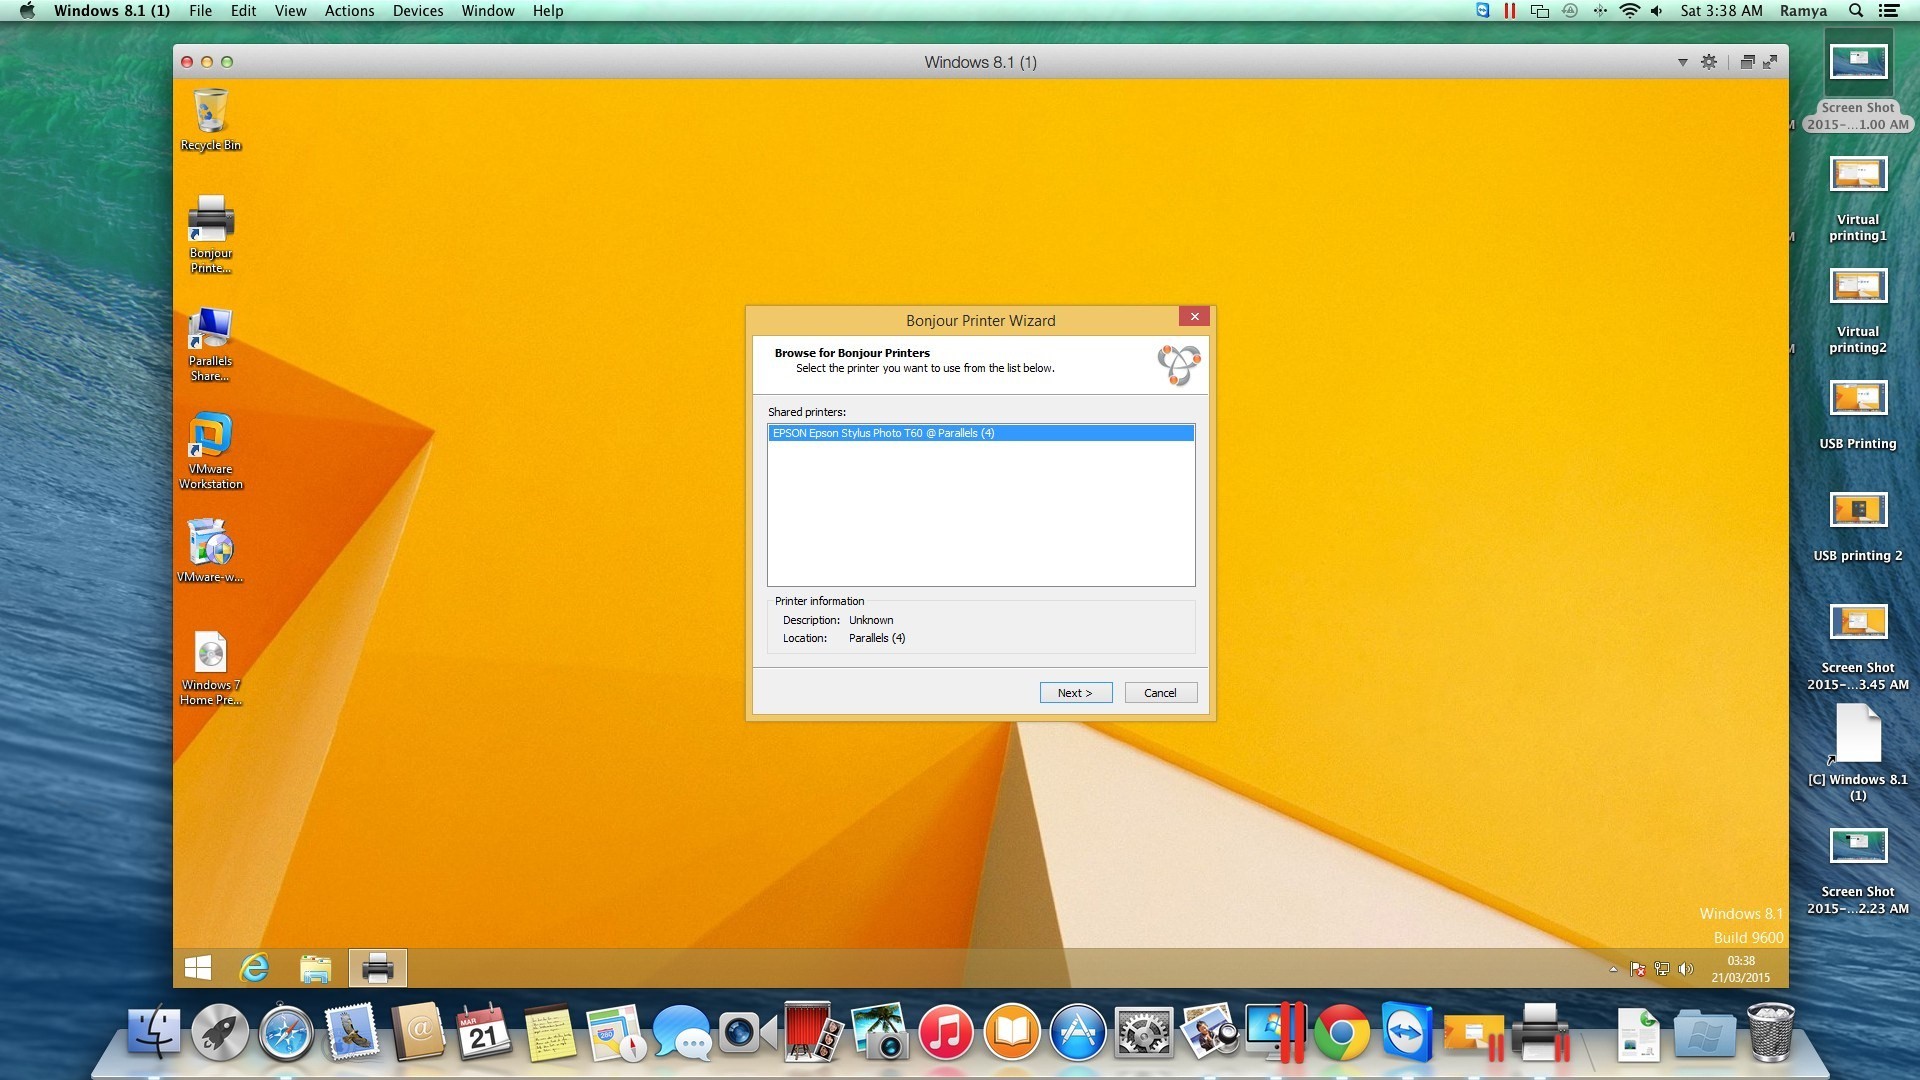
Task: Open Parallels window dropdown triangle in title bar
Action: coord(1682,62)
